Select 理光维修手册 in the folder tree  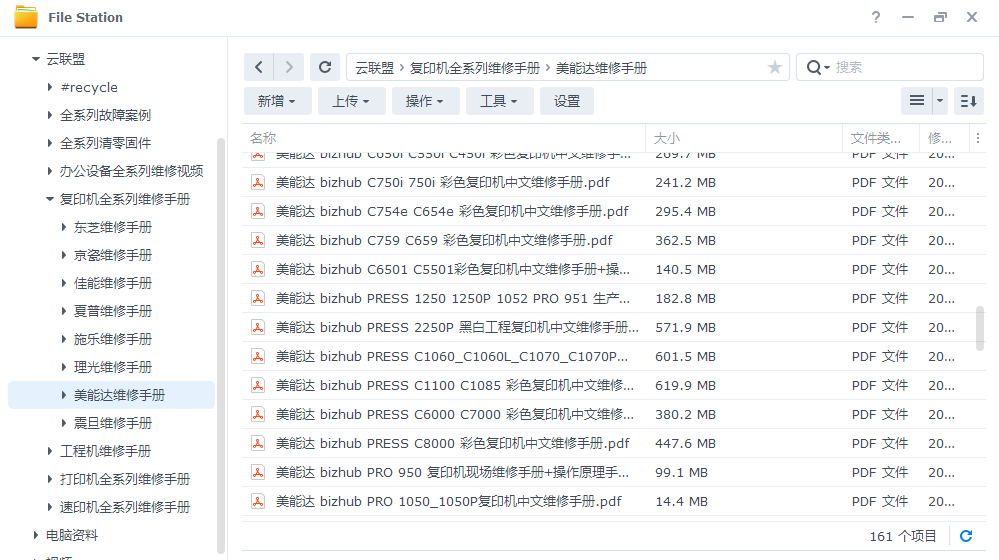point(113,368)
